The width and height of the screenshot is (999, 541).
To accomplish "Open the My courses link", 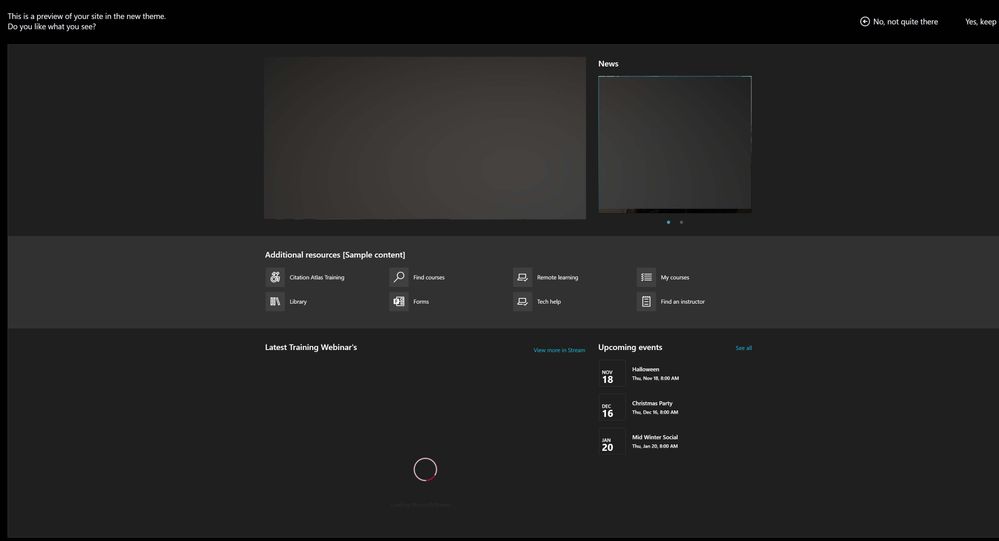I will (x=675, y=278).
